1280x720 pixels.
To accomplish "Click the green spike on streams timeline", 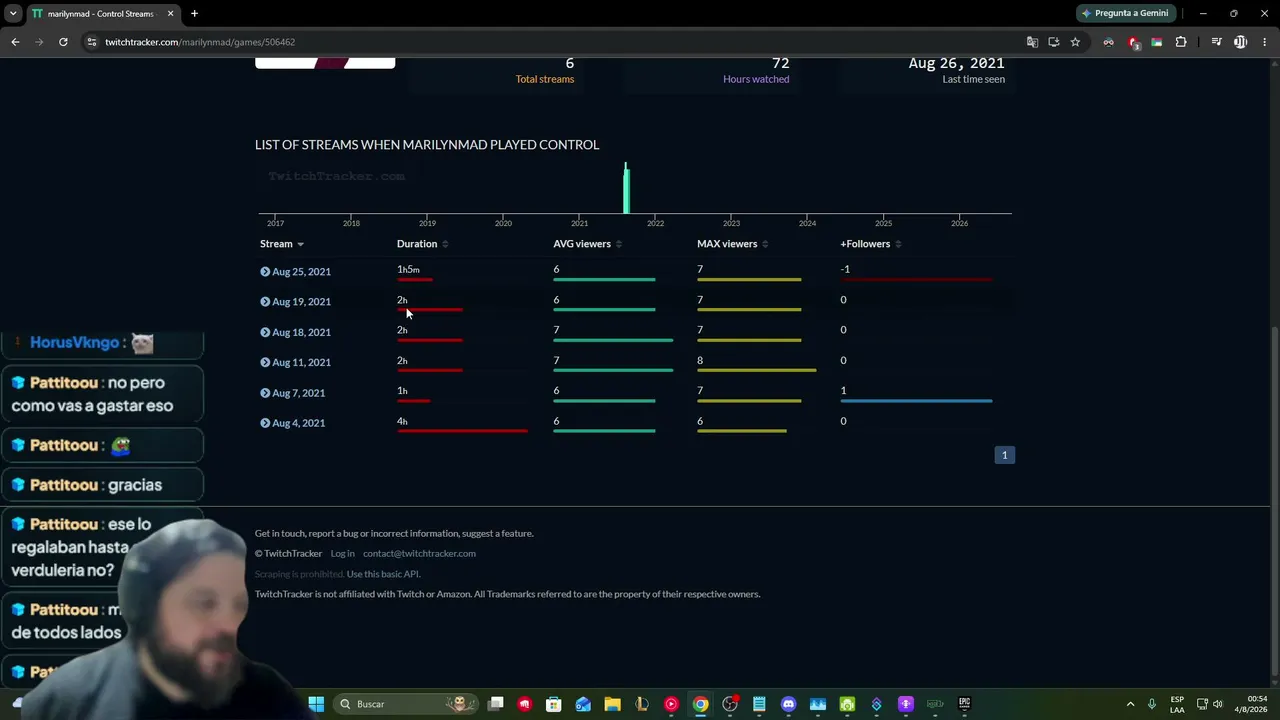I will (626, 188).
